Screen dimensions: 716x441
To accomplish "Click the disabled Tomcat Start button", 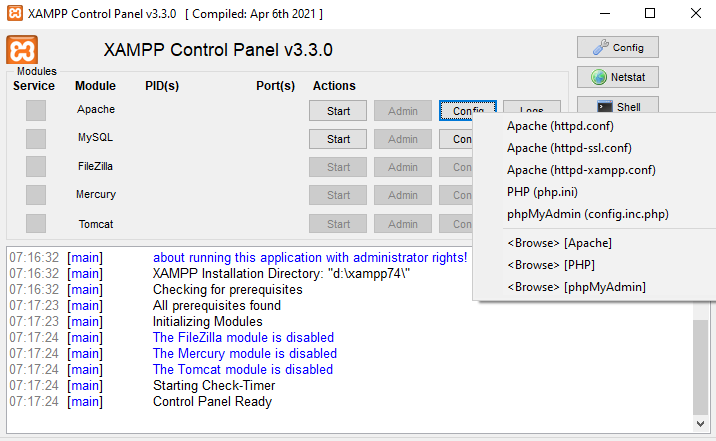I will click(338, 224).
